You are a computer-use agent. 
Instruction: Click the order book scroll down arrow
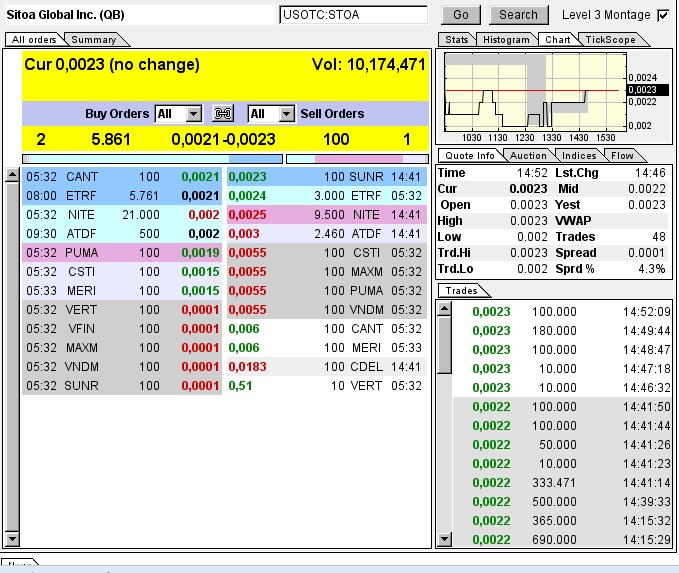point(12,540)
